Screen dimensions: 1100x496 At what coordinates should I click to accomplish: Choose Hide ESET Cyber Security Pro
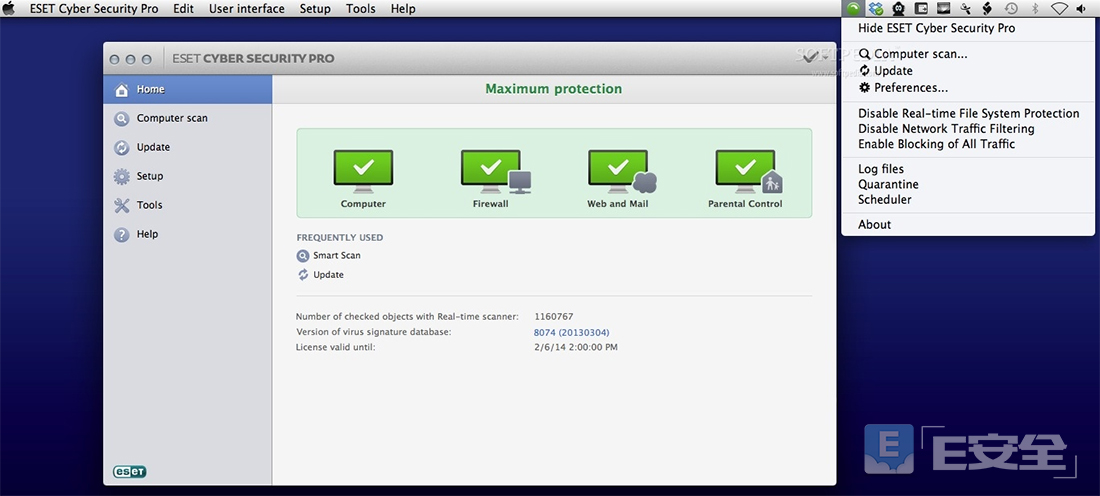coord(968,28)
